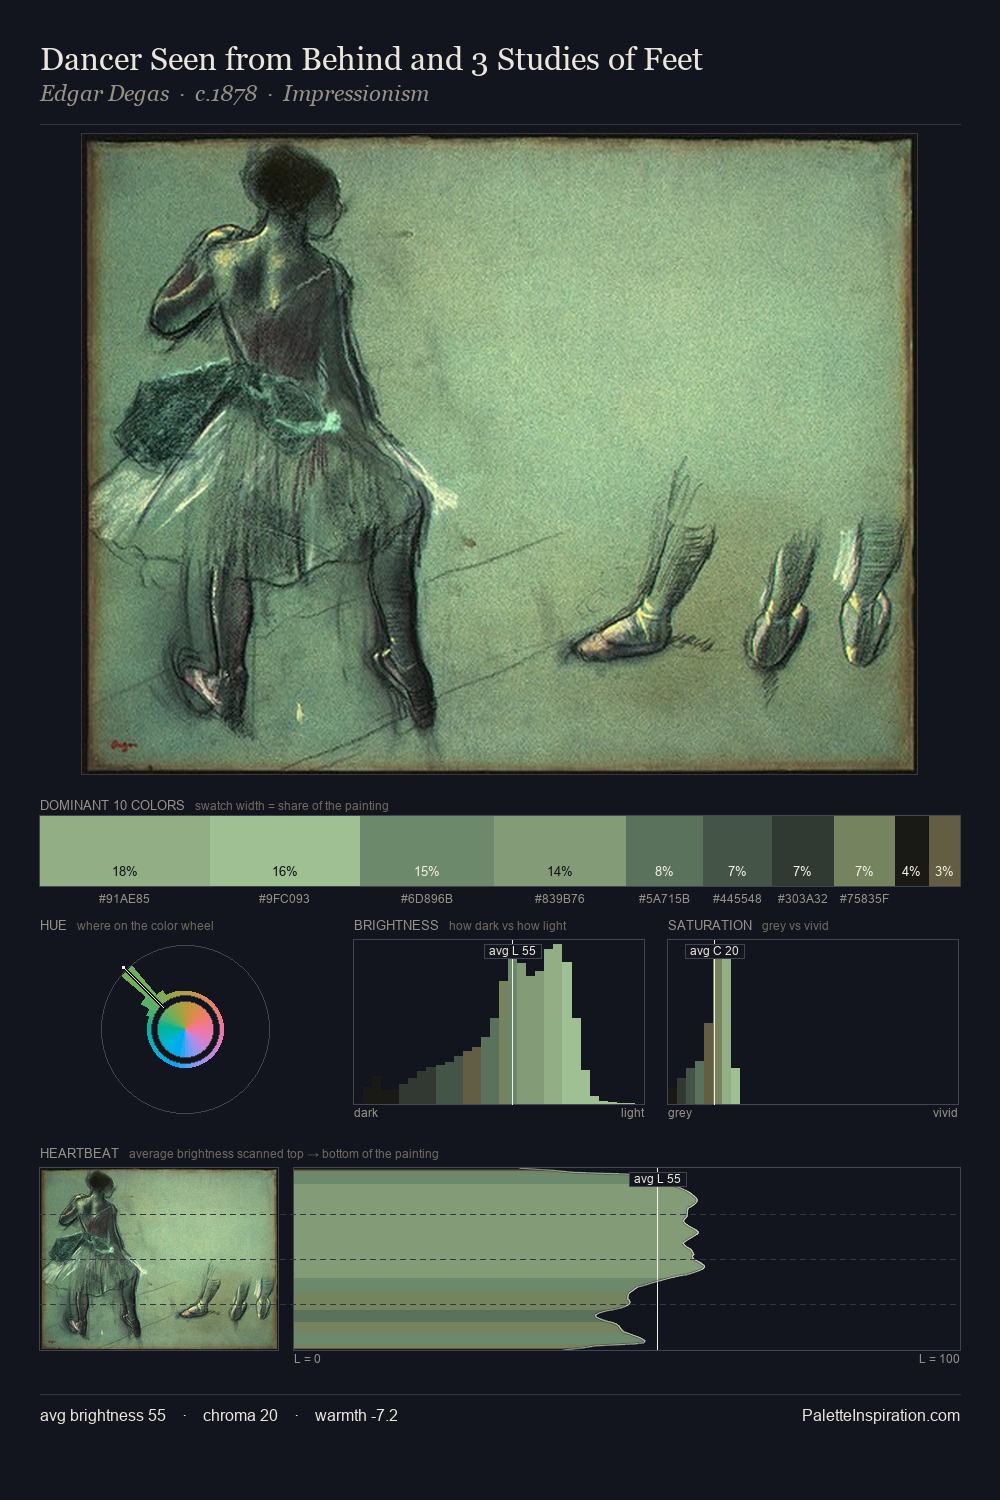Click the '#839B76' hex code text
Image resolution: width=1000 pixels, height=1500 pixels.
560,899
